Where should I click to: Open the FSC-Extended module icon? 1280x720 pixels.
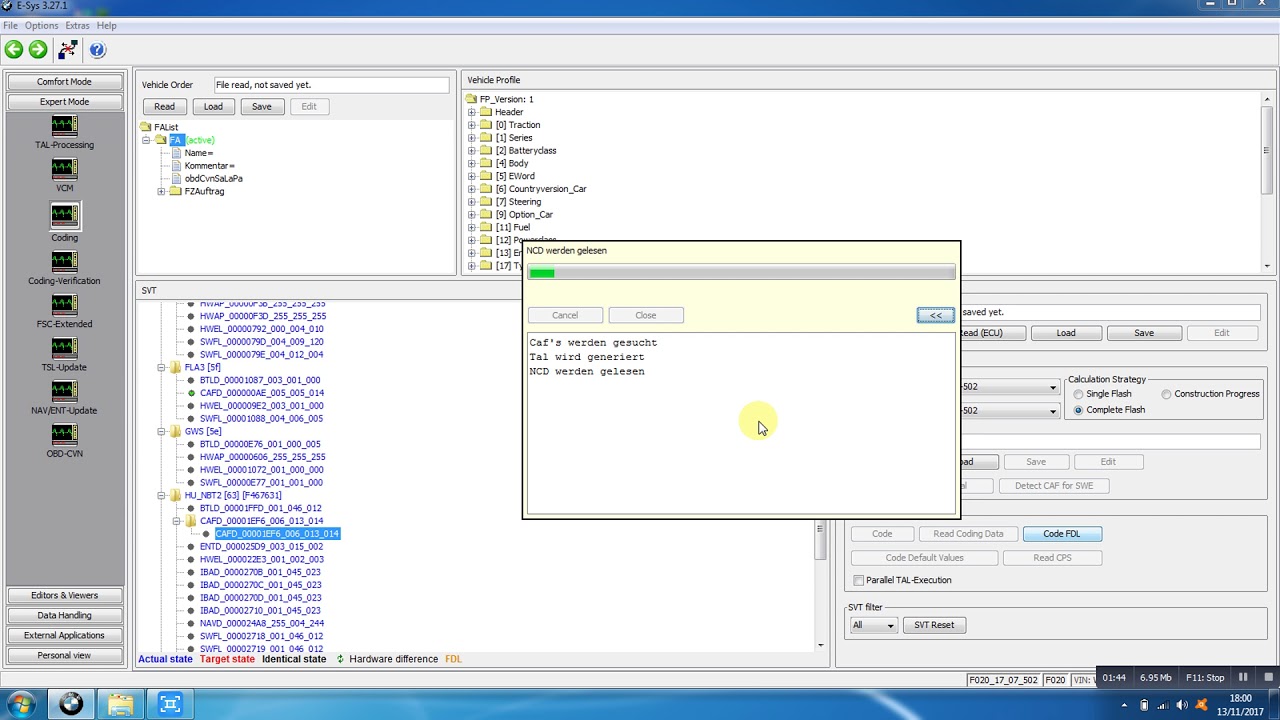point(64,305)
